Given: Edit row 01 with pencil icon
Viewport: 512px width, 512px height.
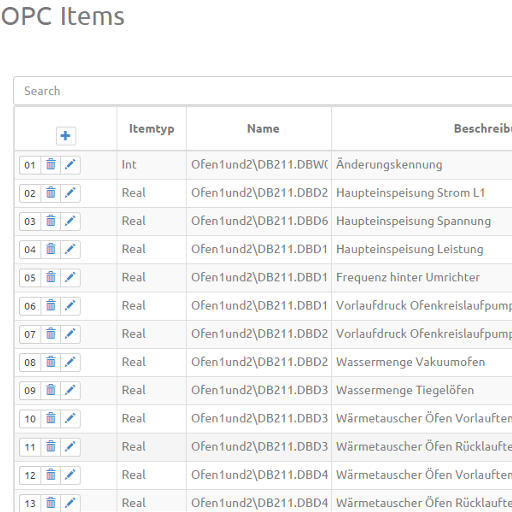Looking at the screenshot, I should (70, 165).
